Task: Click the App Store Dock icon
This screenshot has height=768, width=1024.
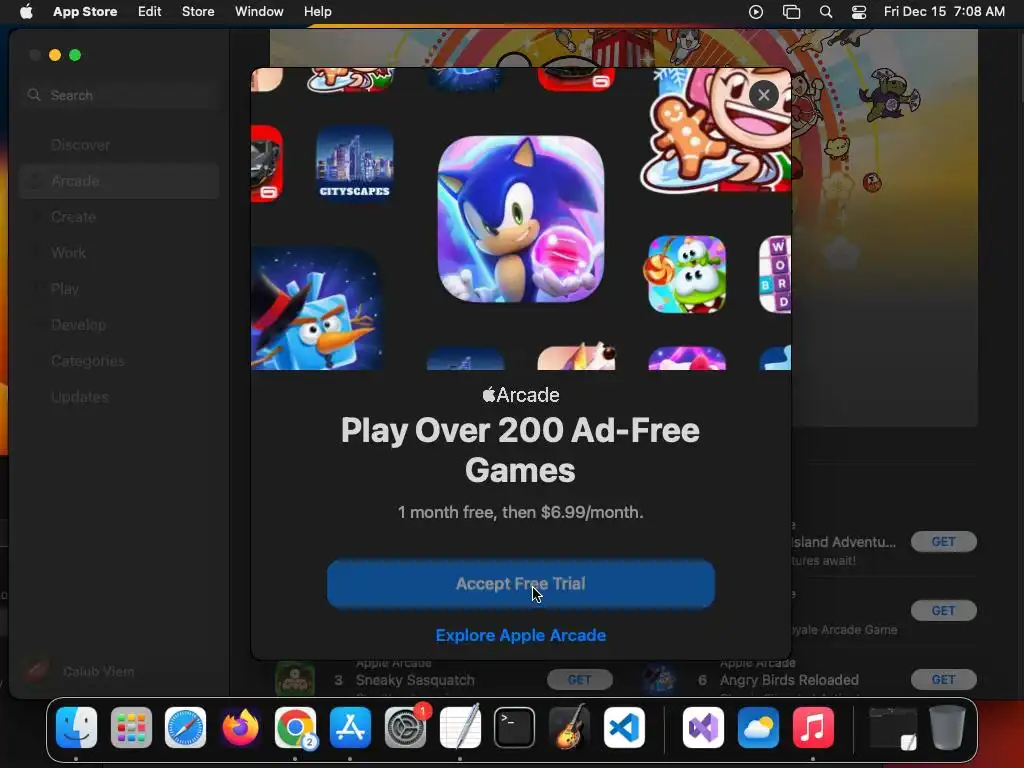Action: (x=350, y=727)
